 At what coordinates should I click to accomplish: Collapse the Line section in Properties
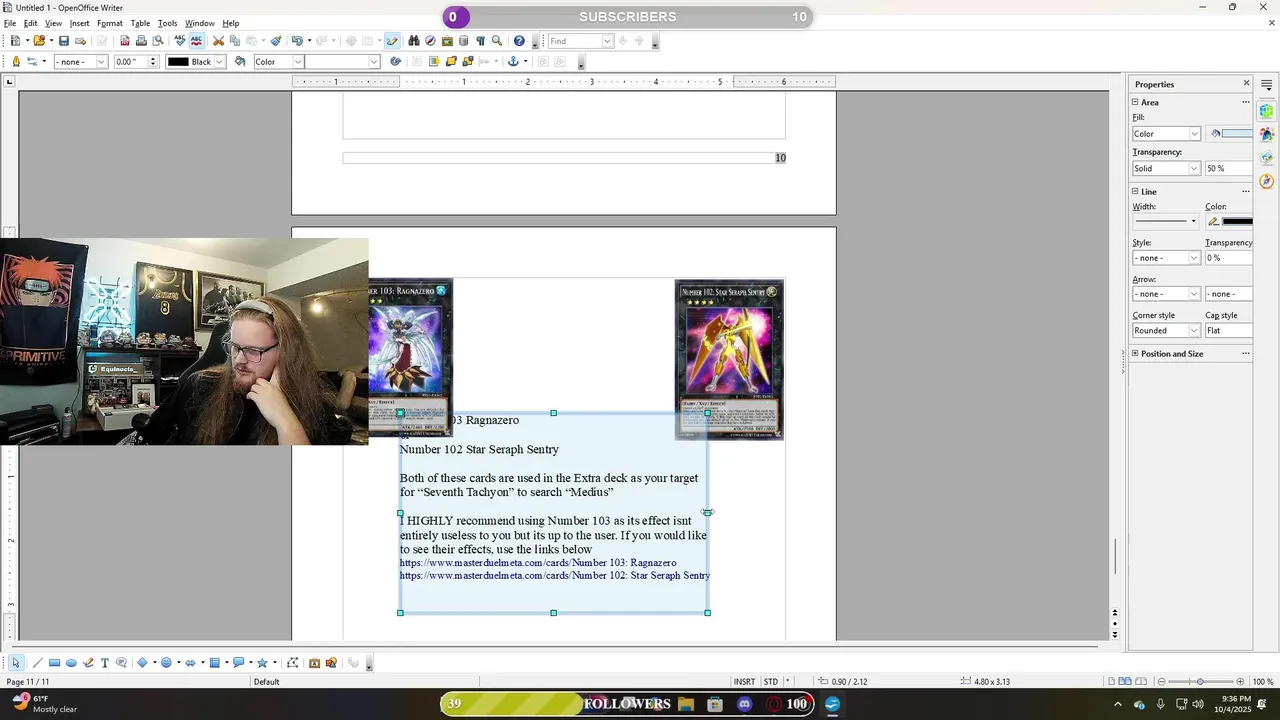tap(1136, 191)
